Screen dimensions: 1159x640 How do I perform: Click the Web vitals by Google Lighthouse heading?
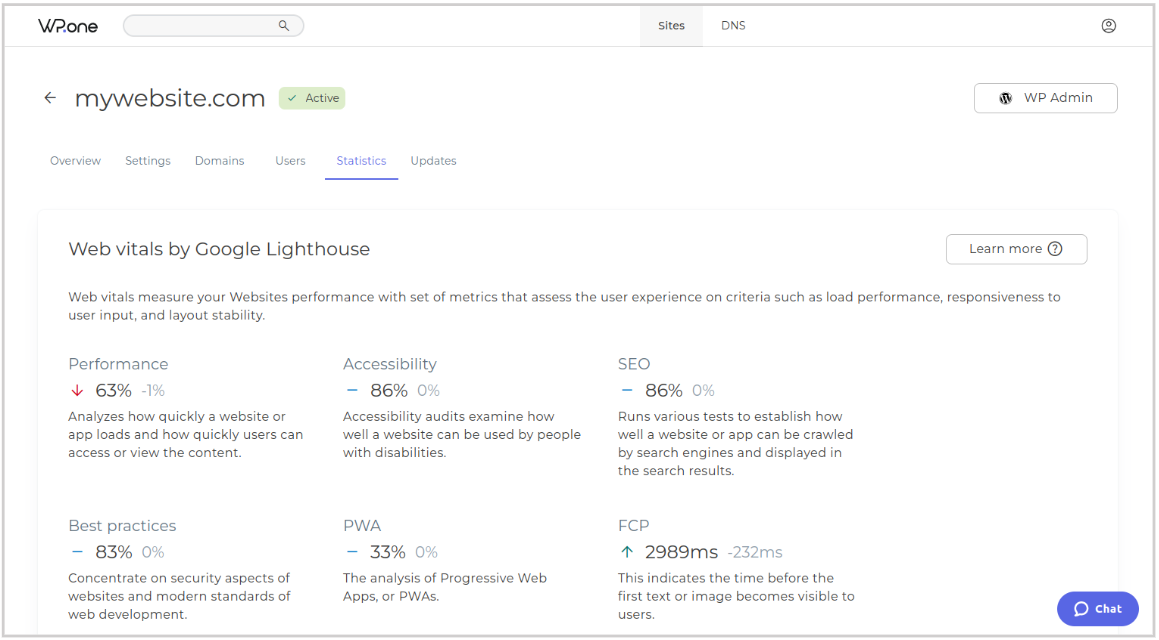pos(219,249)
